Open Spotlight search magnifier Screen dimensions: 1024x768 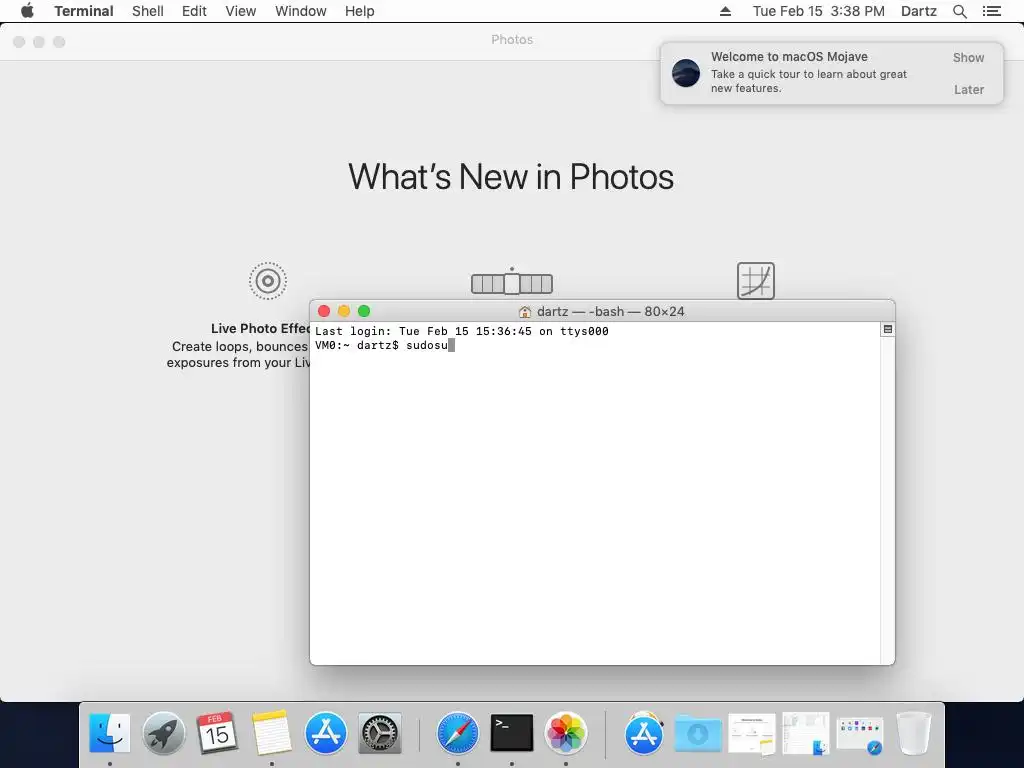[959, 11]
